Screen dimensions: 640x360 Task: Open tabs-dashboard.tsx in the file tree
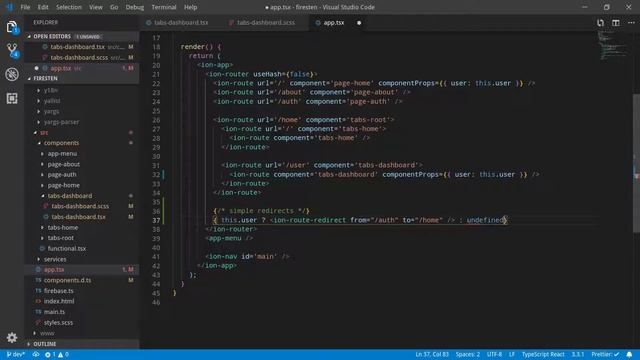78,217
